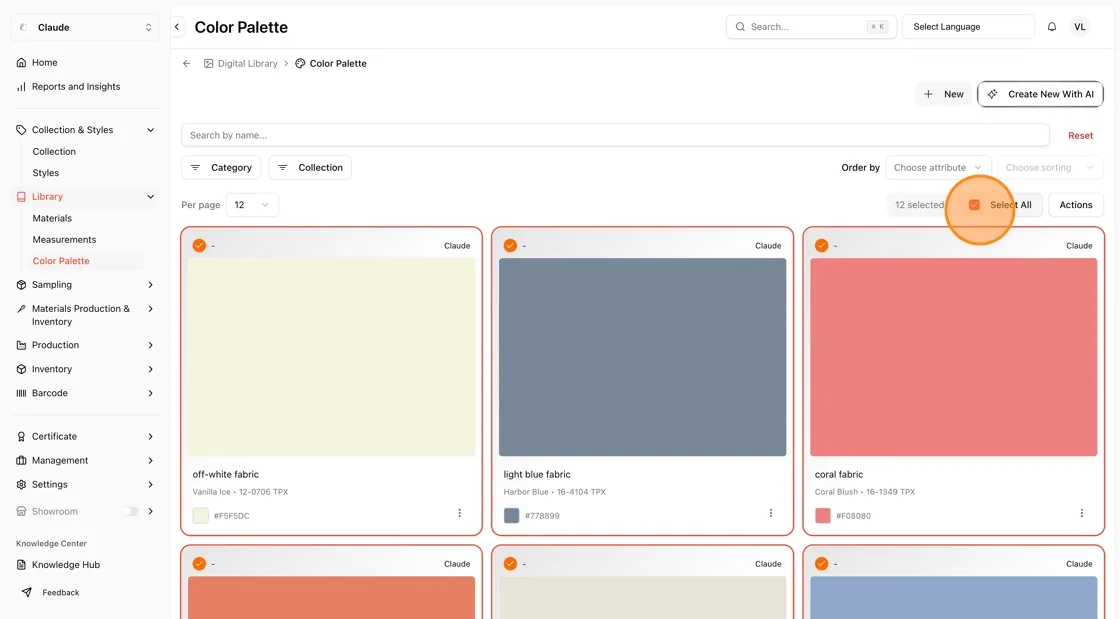Screen dimensions: 1120x619
Task: Open the Styles submenu item
Action: [46, 173]
